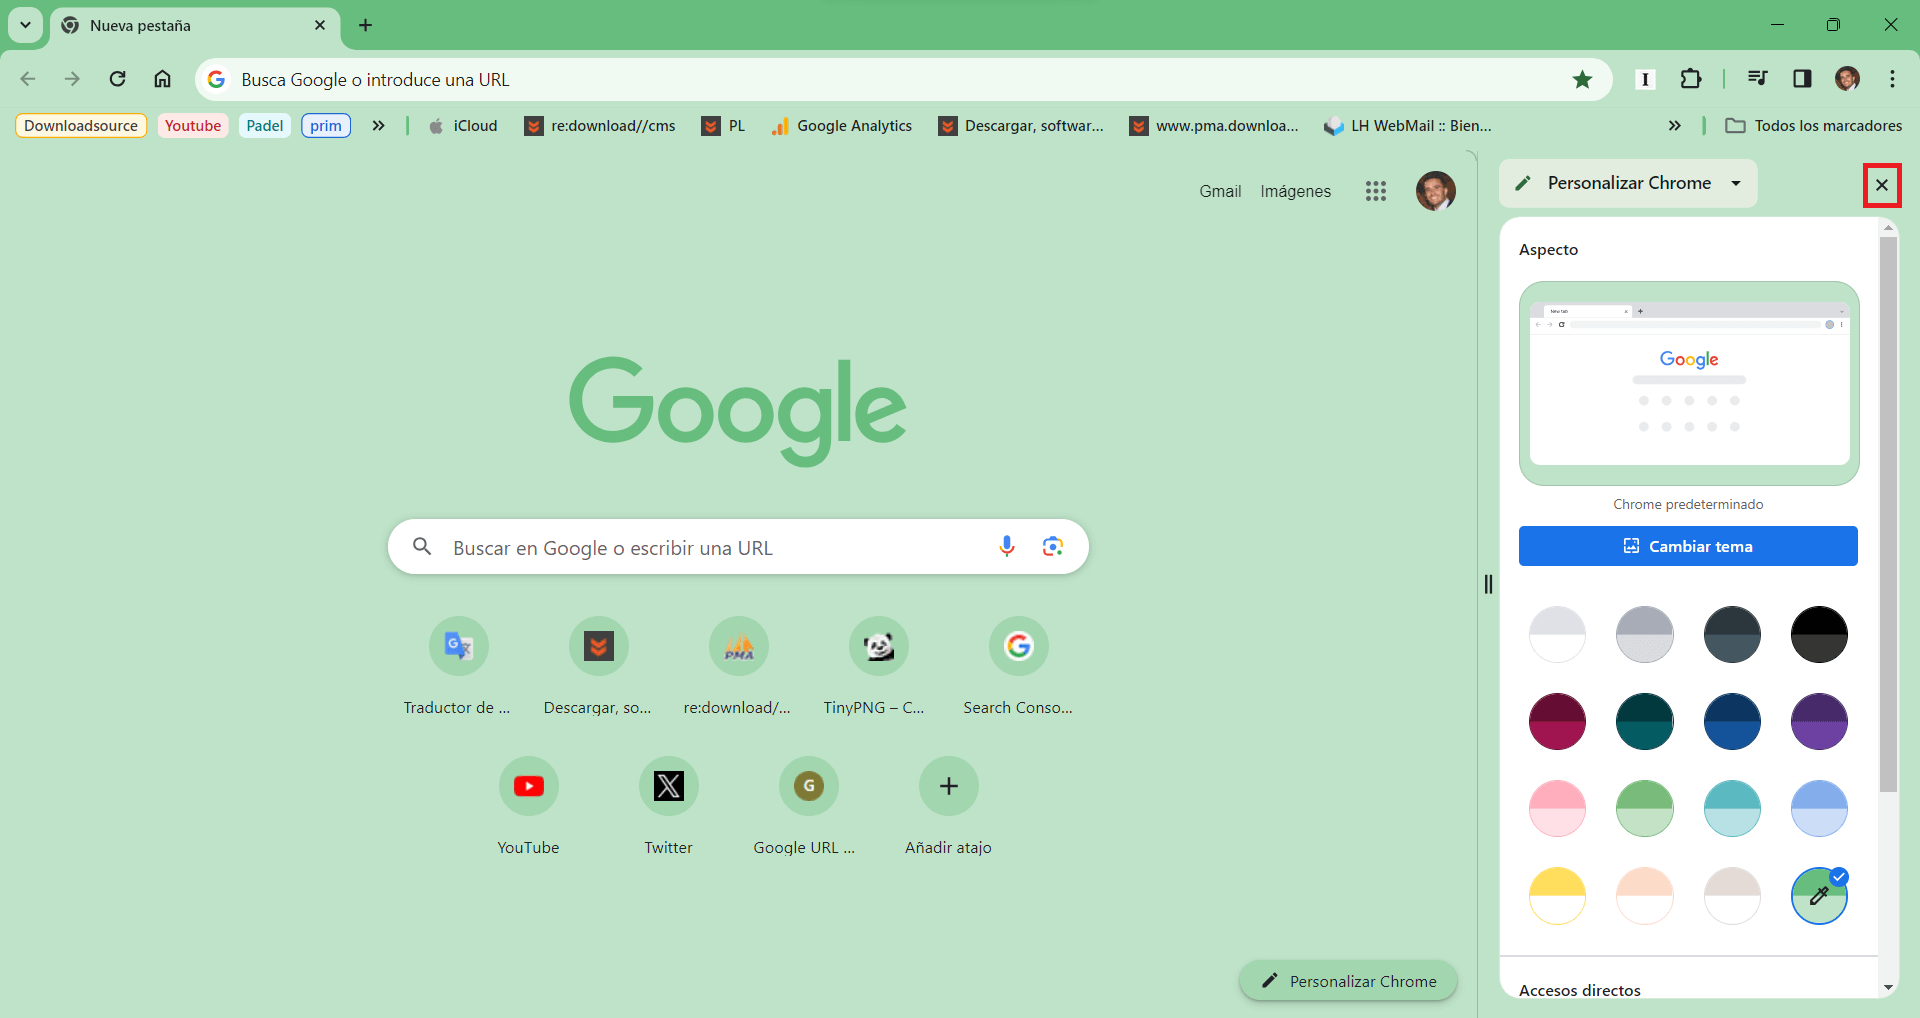Select the pink color swatch
The width and height of the screenshot is (1920, 1018).
tap(1557, 808)
